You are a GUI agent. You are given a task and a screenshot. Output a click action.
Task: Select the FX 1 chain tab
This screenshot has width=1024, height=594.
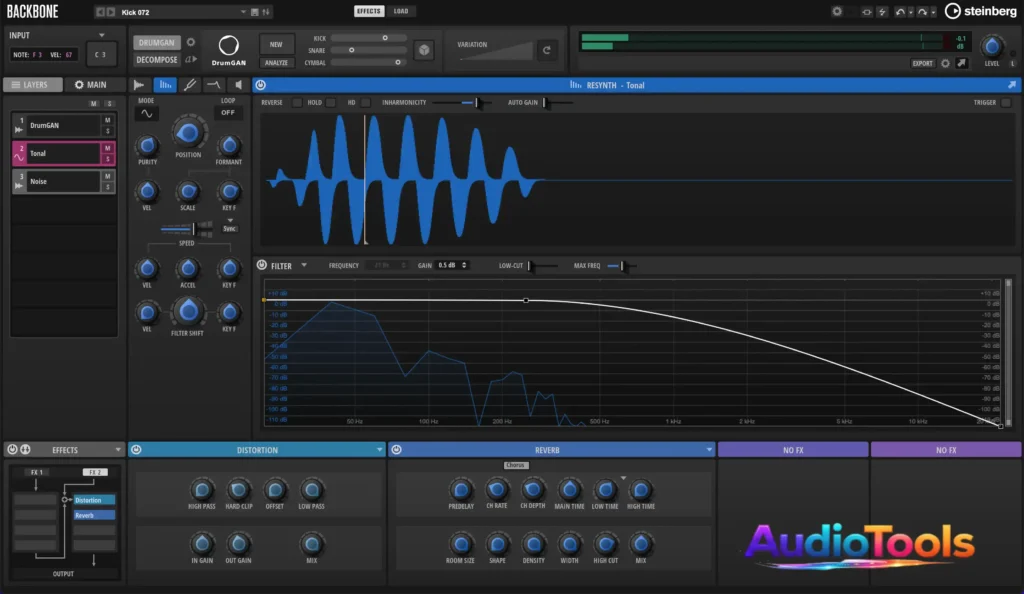35,471
